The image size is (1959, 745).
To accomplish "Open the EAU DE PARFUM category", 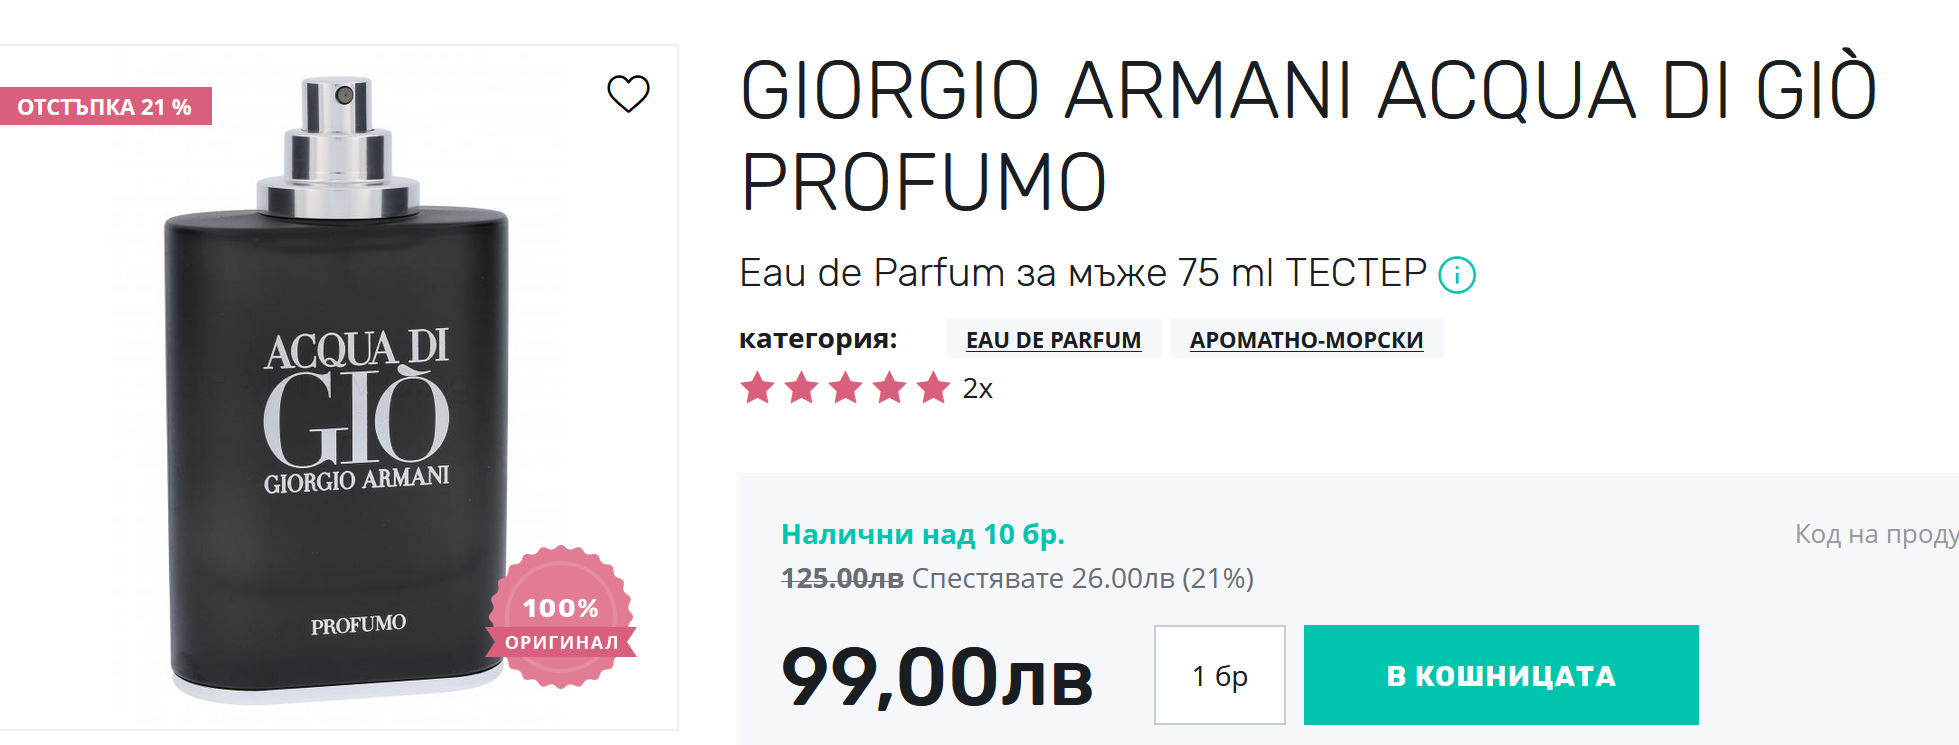I will tap(1053, 340).
